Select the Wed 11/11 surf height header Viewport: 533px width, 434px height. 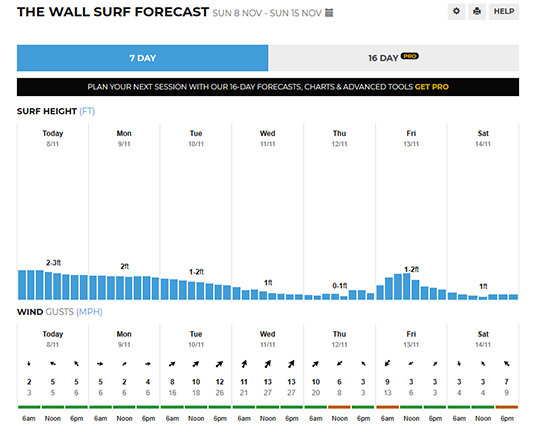(268, 138)
